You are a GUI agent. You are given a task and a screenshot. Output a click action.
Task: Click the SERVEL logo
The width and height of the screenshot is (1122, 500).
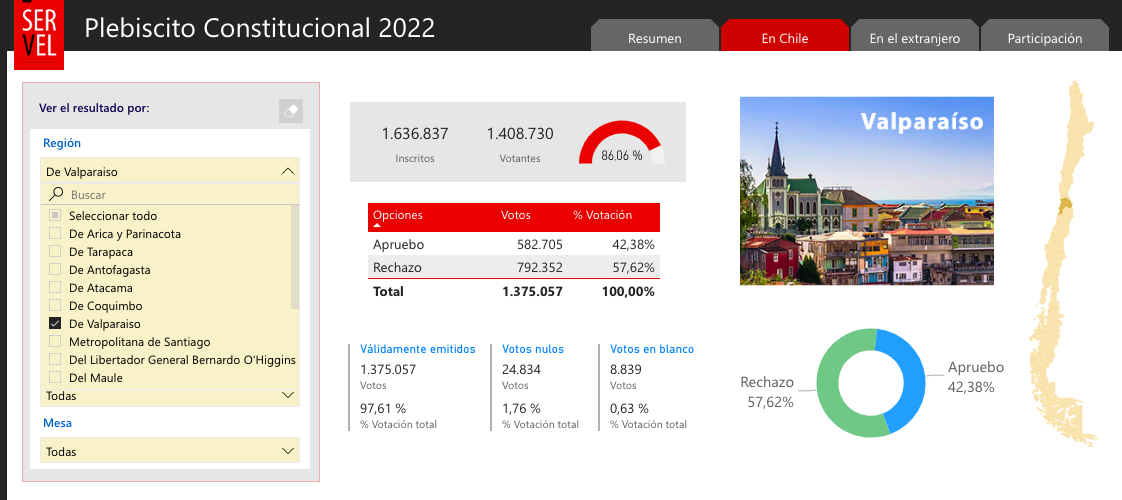pyautogui.click(x=39, y=34)
